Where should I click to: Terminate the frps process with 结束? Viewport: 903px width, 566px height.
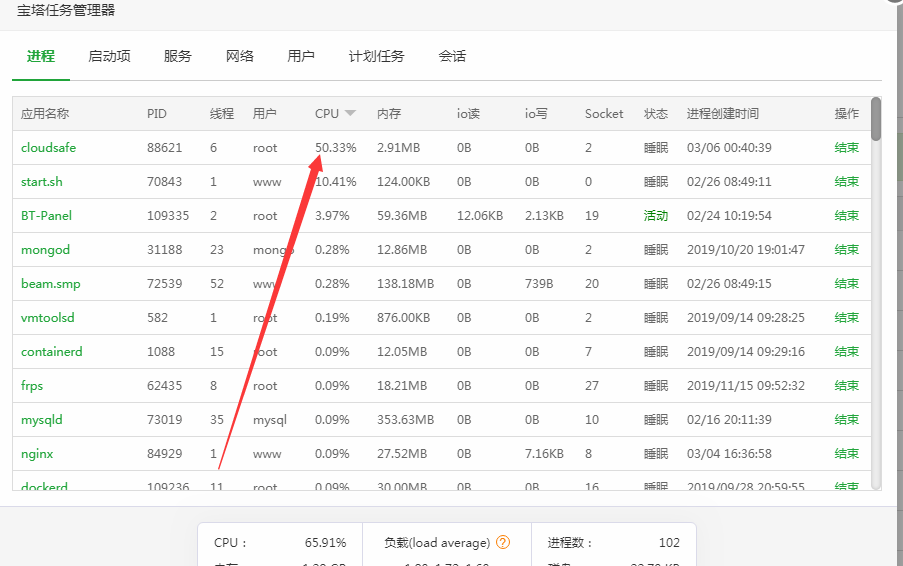tap(846, 386)
